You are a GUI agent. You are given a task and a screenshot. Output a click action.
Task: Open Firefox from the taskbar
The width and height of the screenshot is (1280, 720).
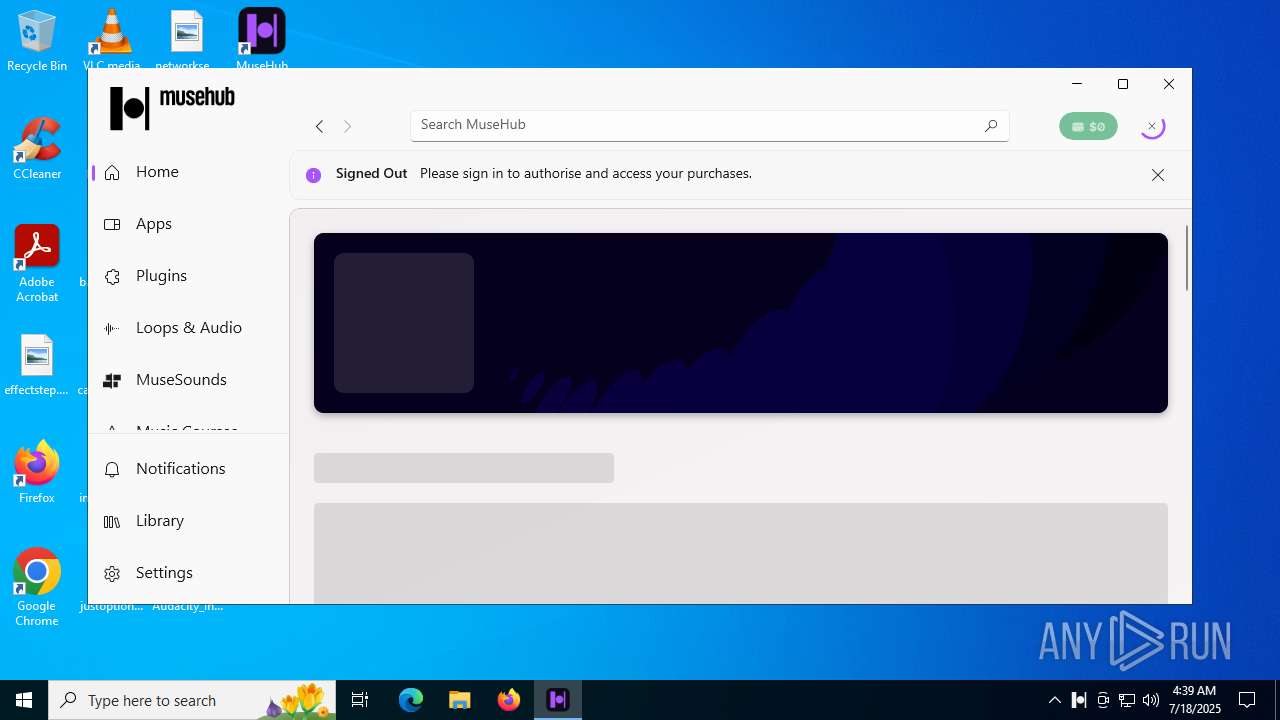click(509, 700)
